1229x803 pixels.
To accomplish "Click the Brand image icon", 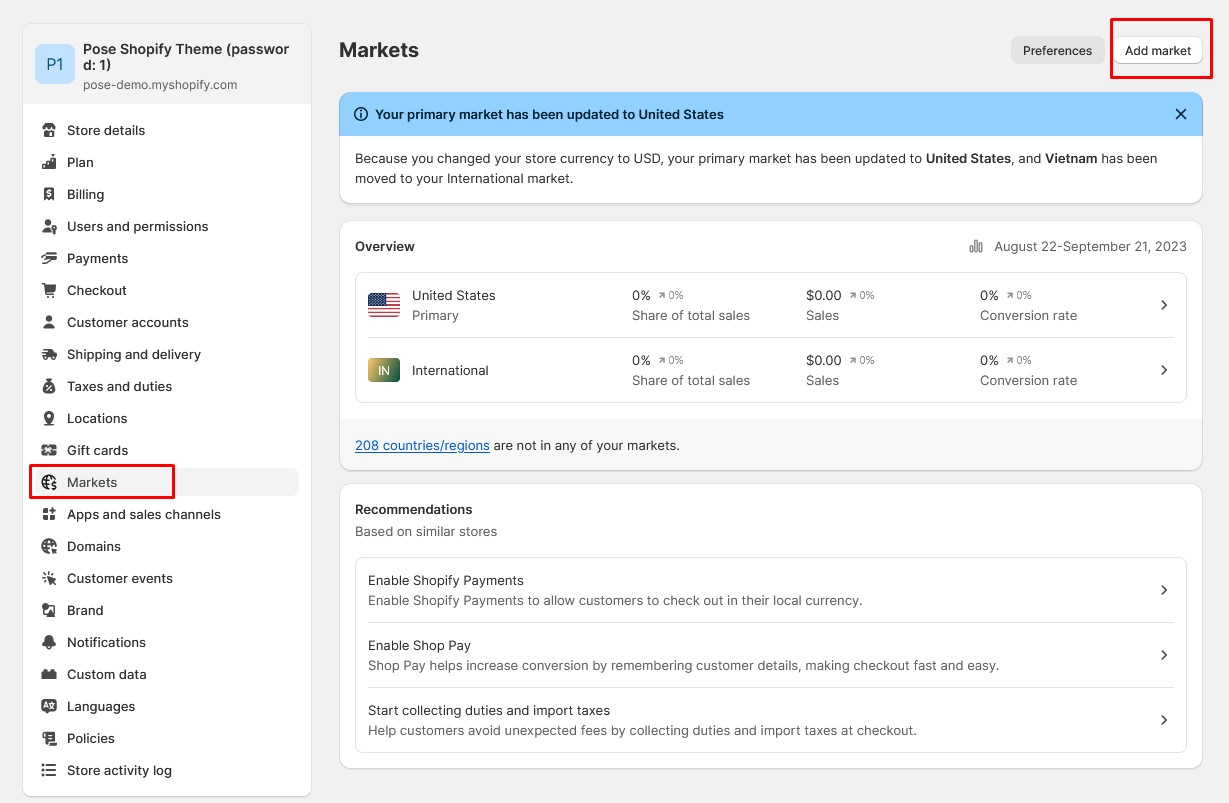I will coord(49,610).
